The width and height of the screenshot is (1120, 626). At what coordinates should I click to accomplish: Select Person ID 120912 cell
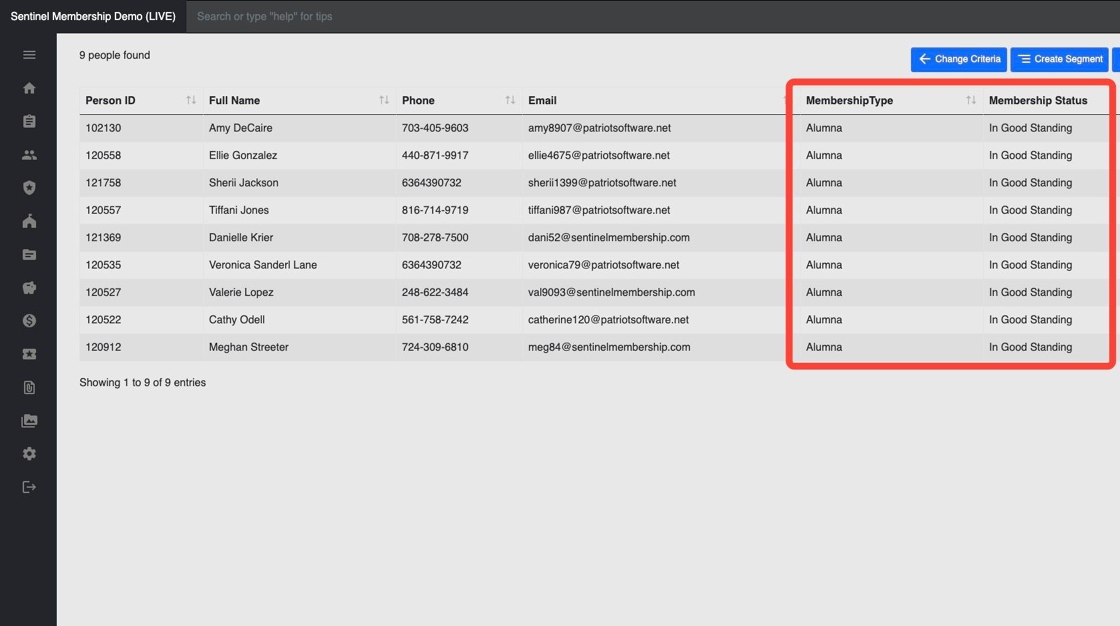point(104,347)
